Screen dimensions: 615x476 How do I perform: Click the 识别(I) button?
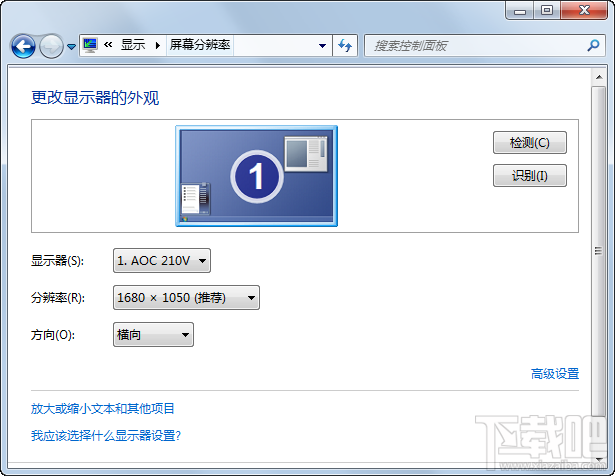pos(529,175)
